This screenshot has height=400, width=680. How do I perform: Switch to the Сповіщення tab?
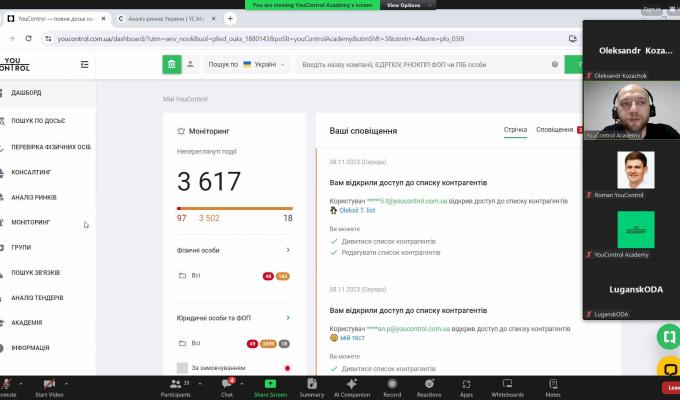click(x=554, y=130)
